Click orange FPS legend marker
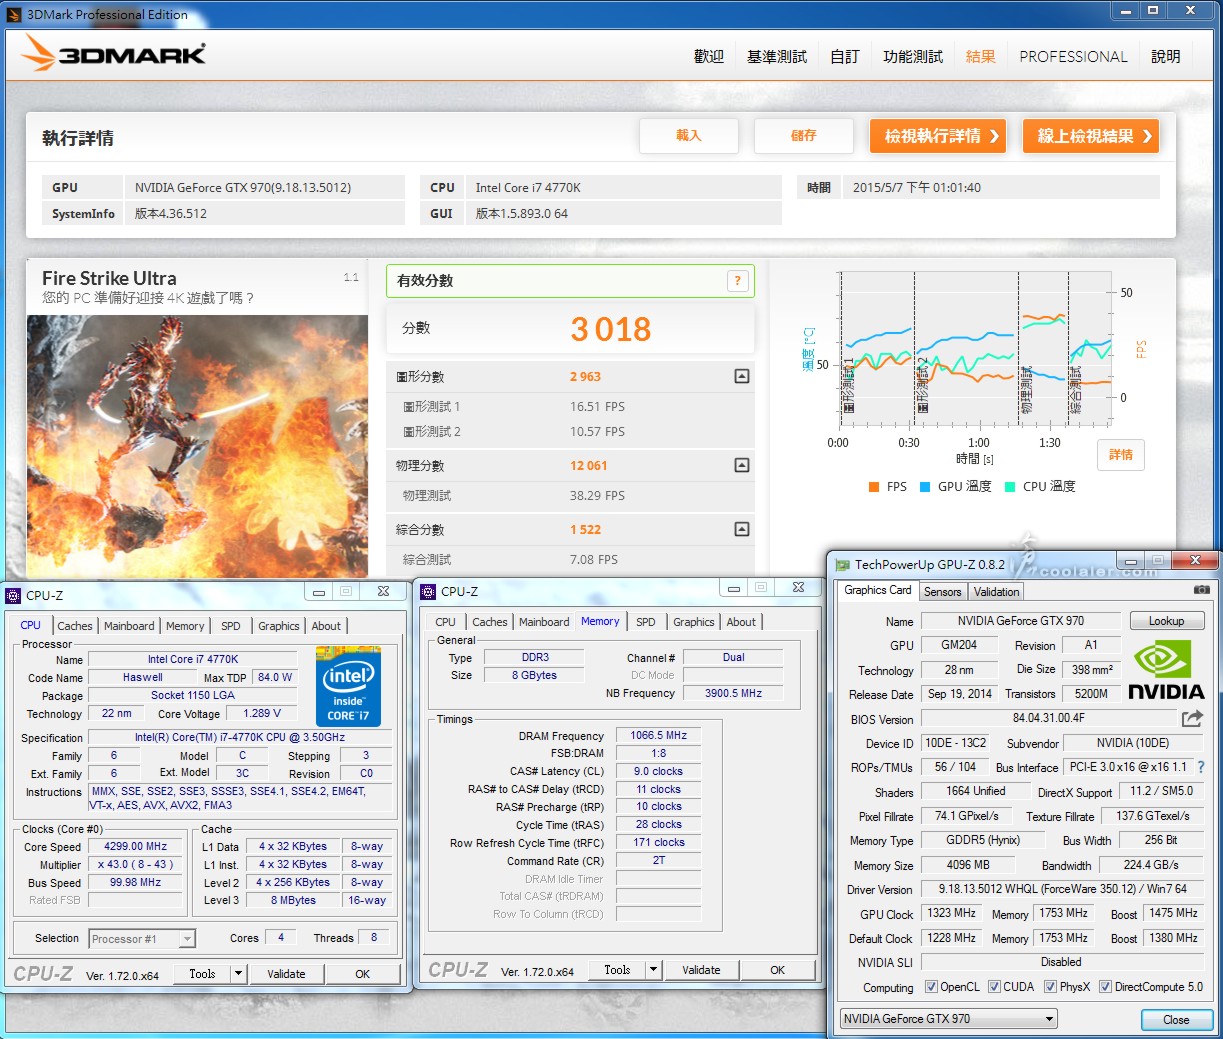This screenshot has width=1223, height=1039. click(x=874, y=487)
